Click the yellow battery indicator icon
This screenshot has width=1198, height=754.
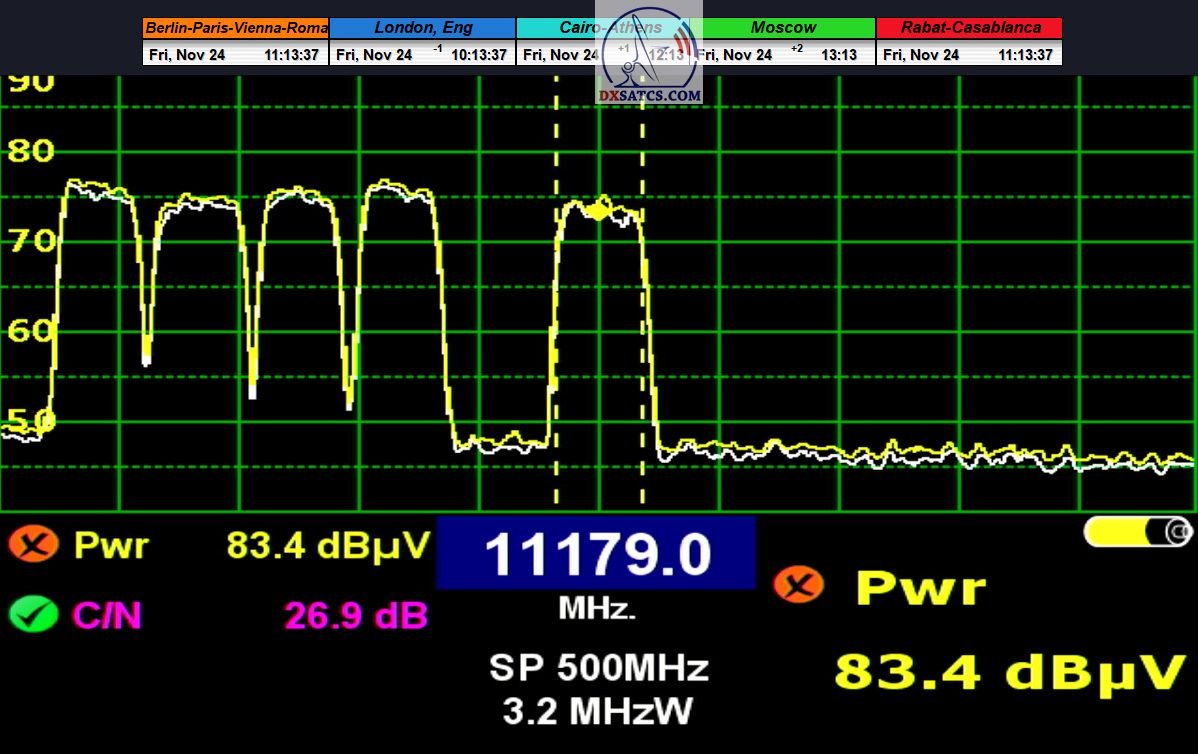click(x=1138, y=532)
